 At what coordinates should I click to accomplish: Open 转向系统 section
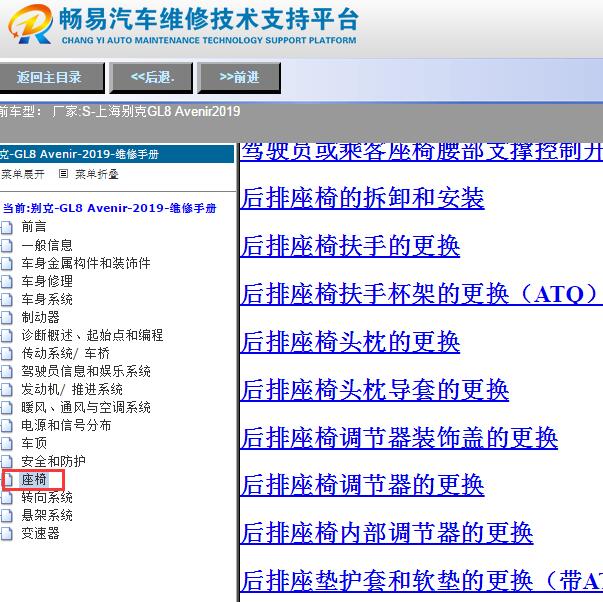(x=47, y=497)
